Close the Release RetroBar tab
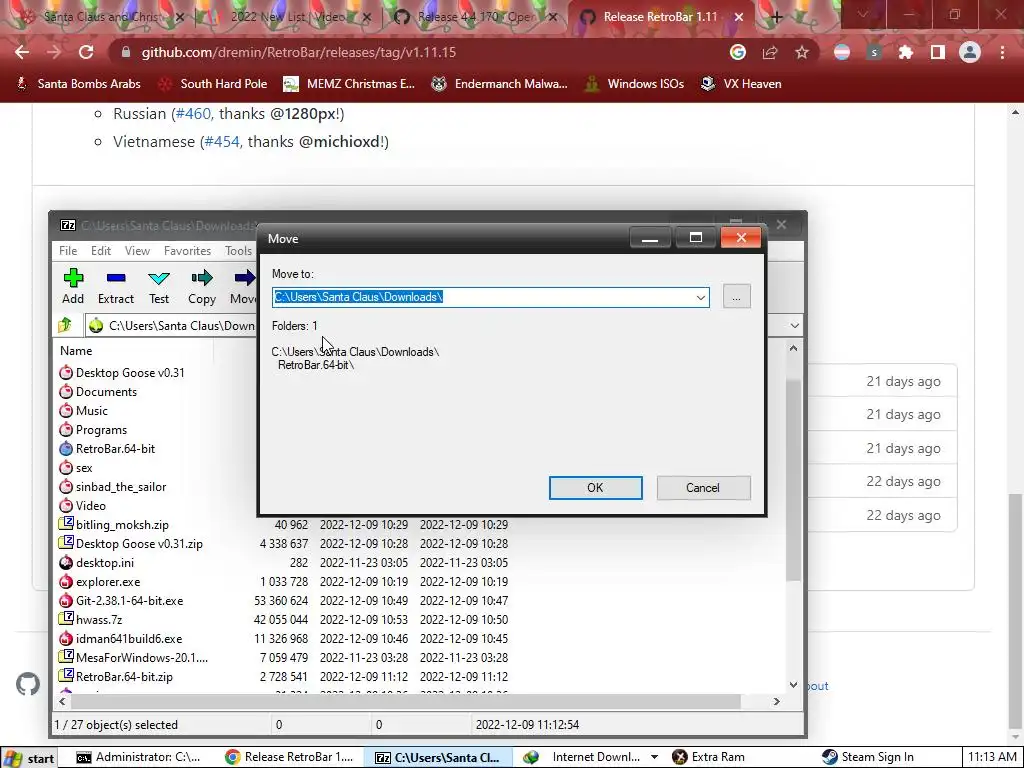Screen dimensions: 1024x768 coord(739,17)
